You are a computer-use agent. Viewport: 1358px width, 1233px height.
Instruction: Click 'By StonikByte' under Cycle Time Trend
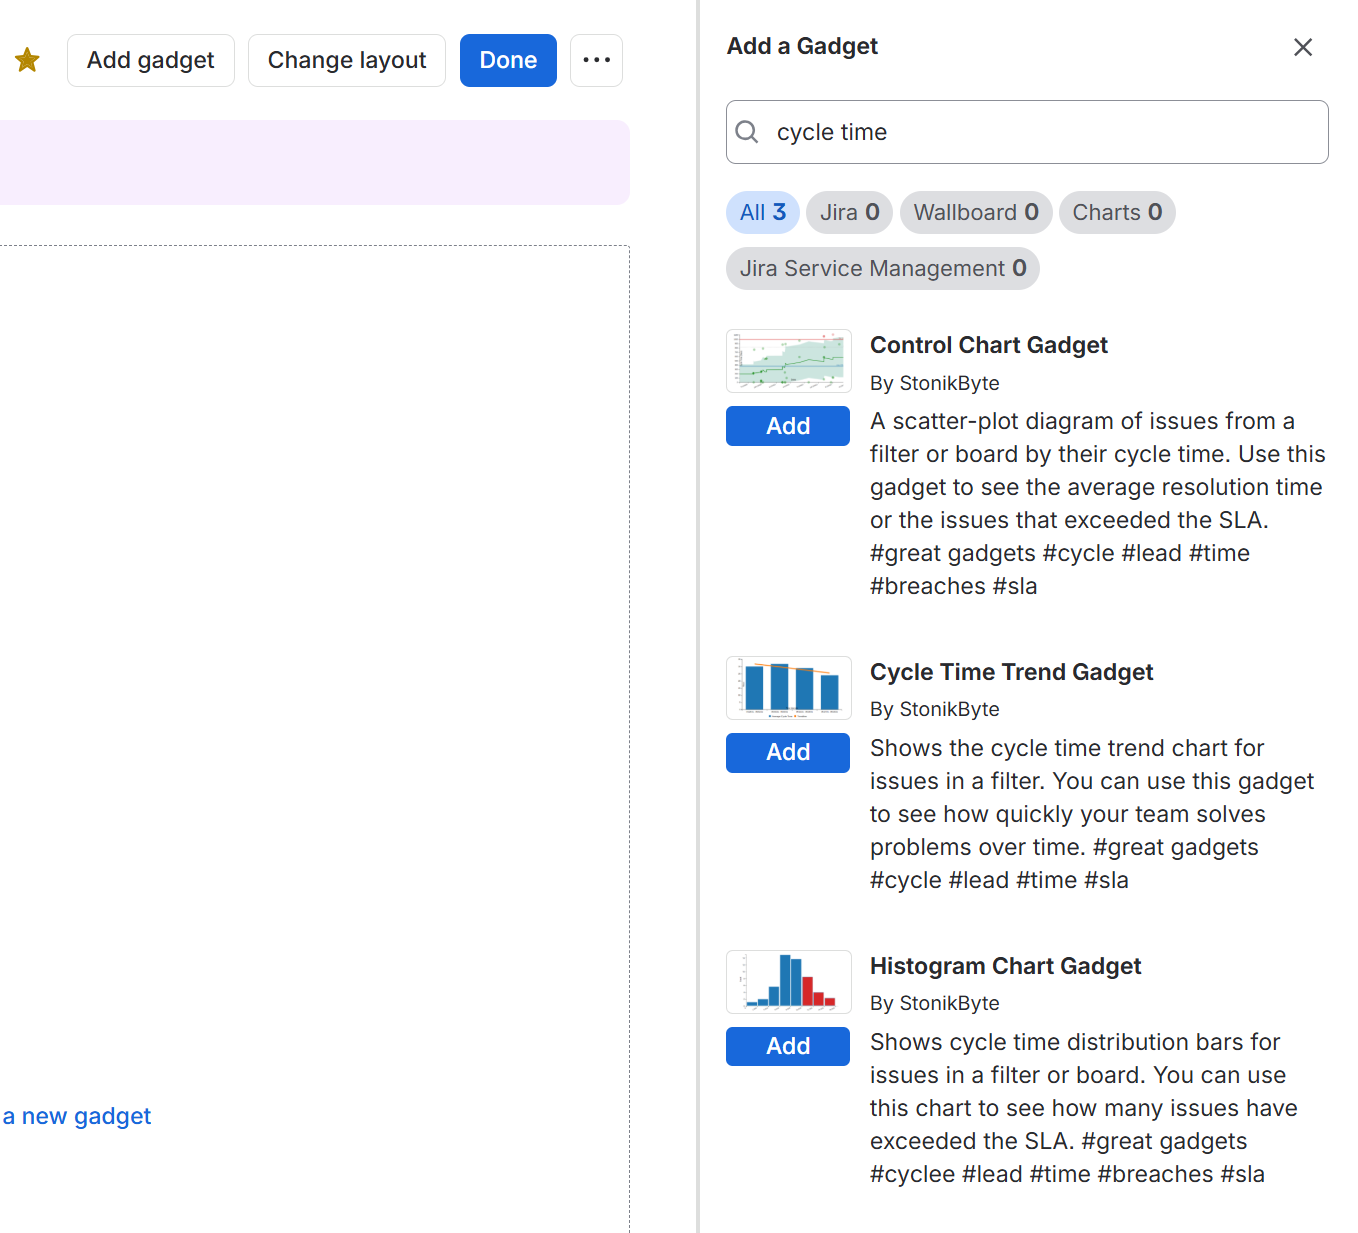click(x=934, y=709)
